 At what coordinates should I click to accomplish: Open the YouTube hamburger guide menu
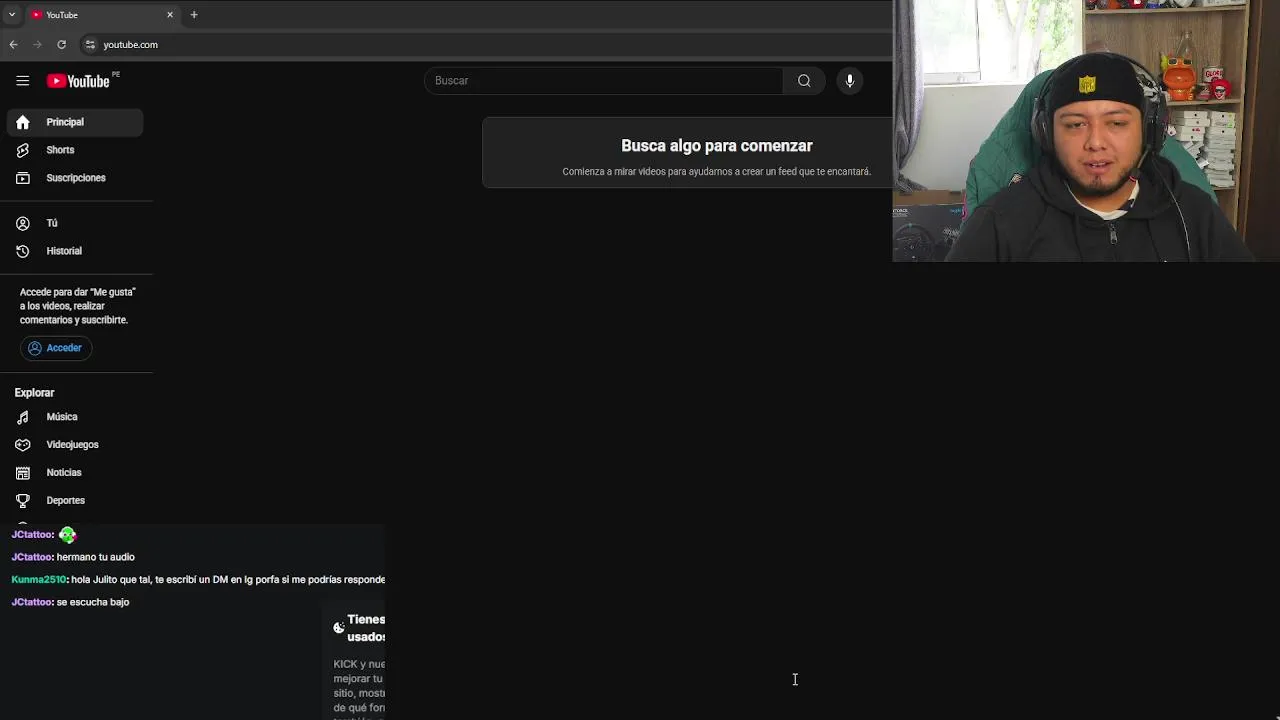(22, 81)
